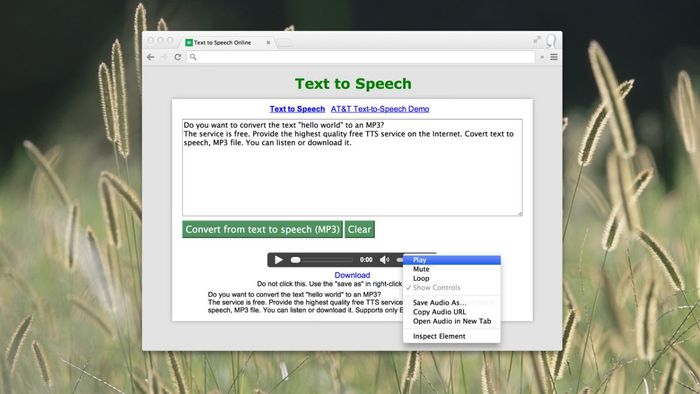Click the fullscreen arrows icon in title bar
This screenshot has width=700, height=394.
pos(537,40)
